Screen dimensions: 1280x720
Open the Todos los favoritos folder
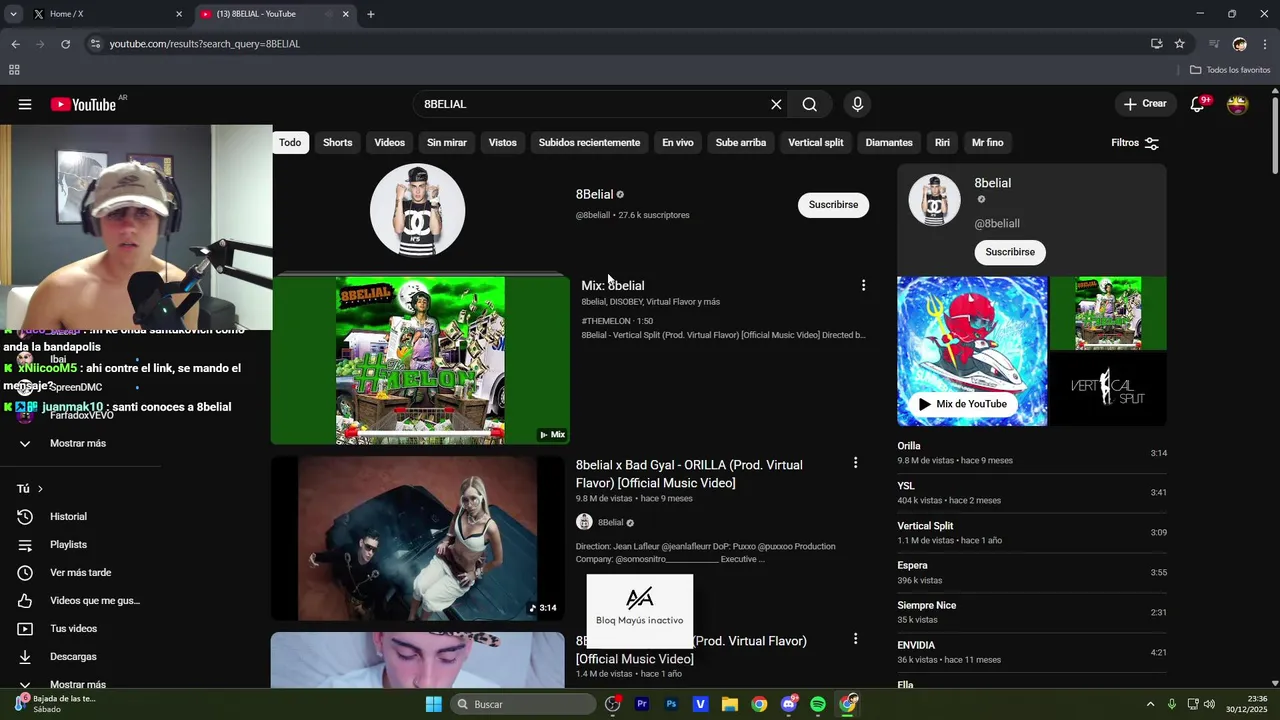pyautogui.click(x=1230, y=70)
